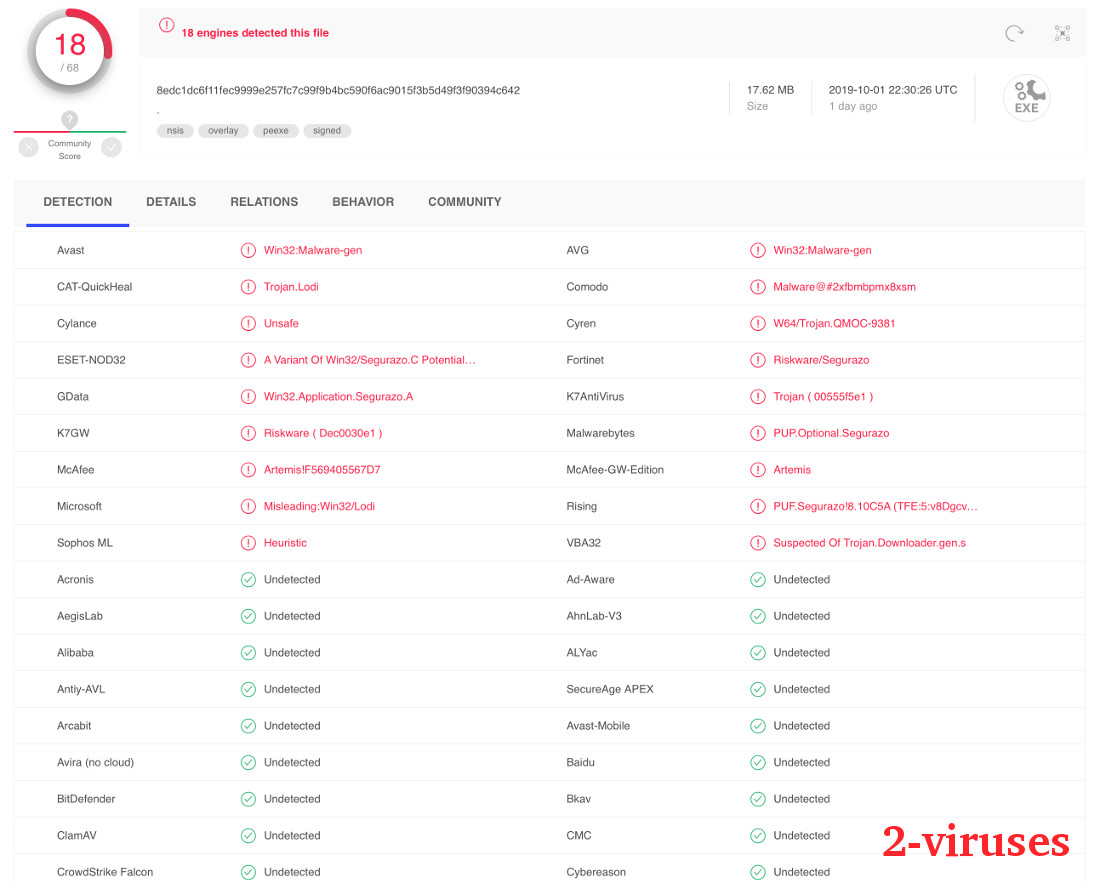Click 'W64/Trojan.QMOC-9381' Cyren result
The height and width of the screenshot is (883, 1100).
[x=834, y=323]
